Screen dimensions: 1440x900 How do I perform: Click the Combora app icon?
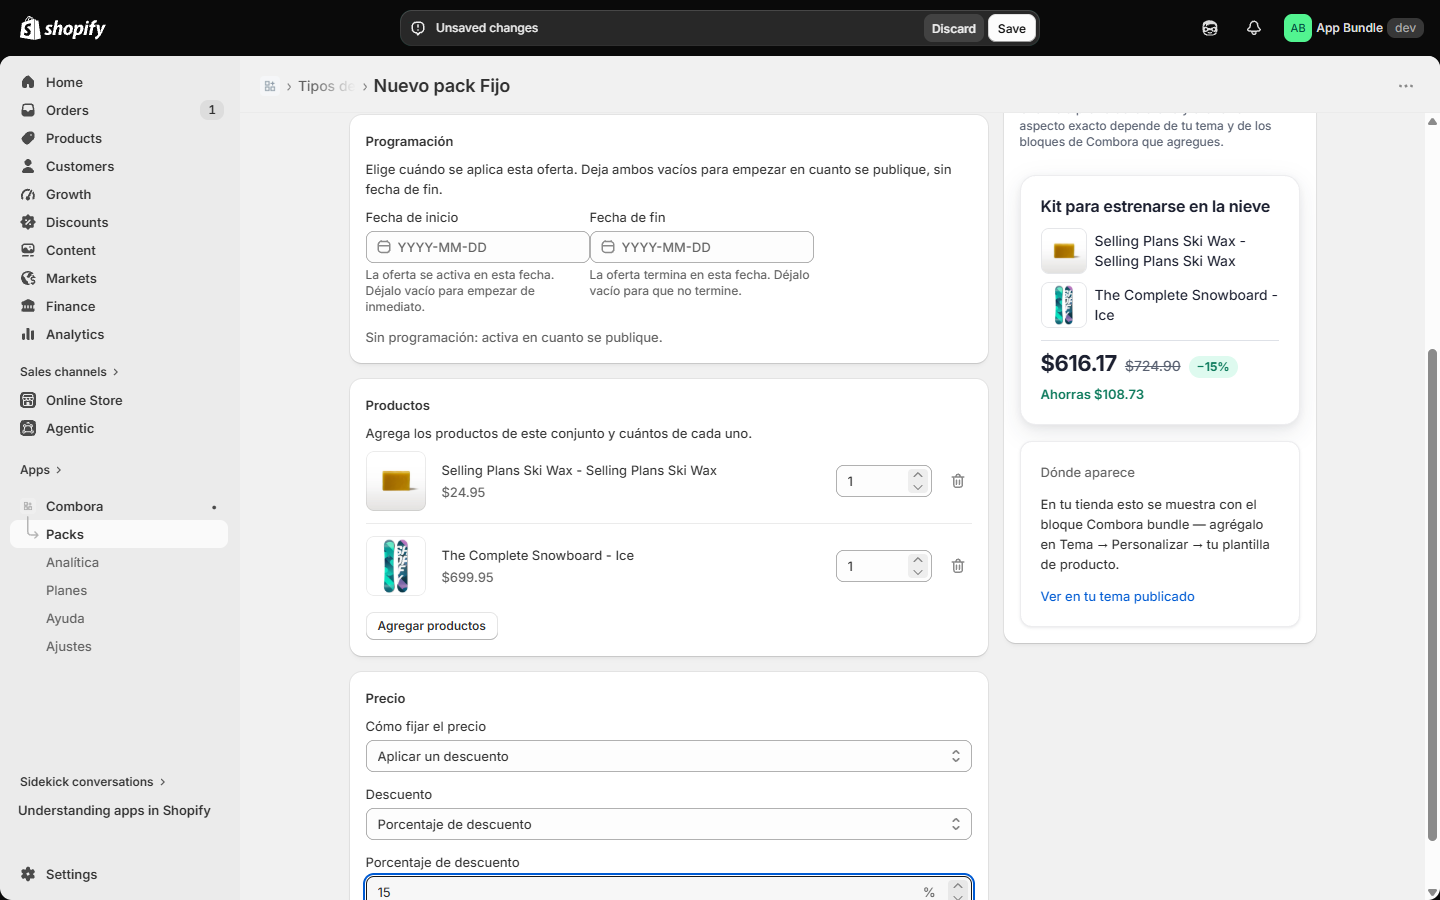(x=28, y=506)
